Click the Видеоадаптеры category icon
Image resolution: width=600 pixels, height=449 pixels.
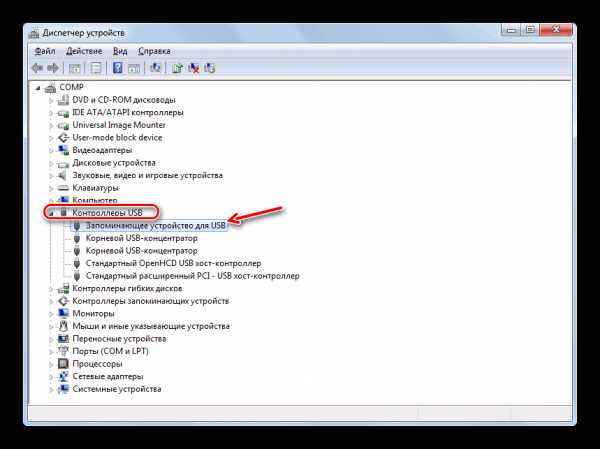(x=63, y=150)
